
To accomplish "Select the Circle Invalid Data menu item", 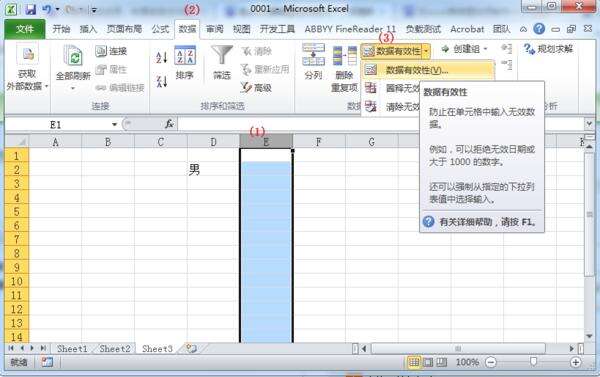I will pos(391,88).
